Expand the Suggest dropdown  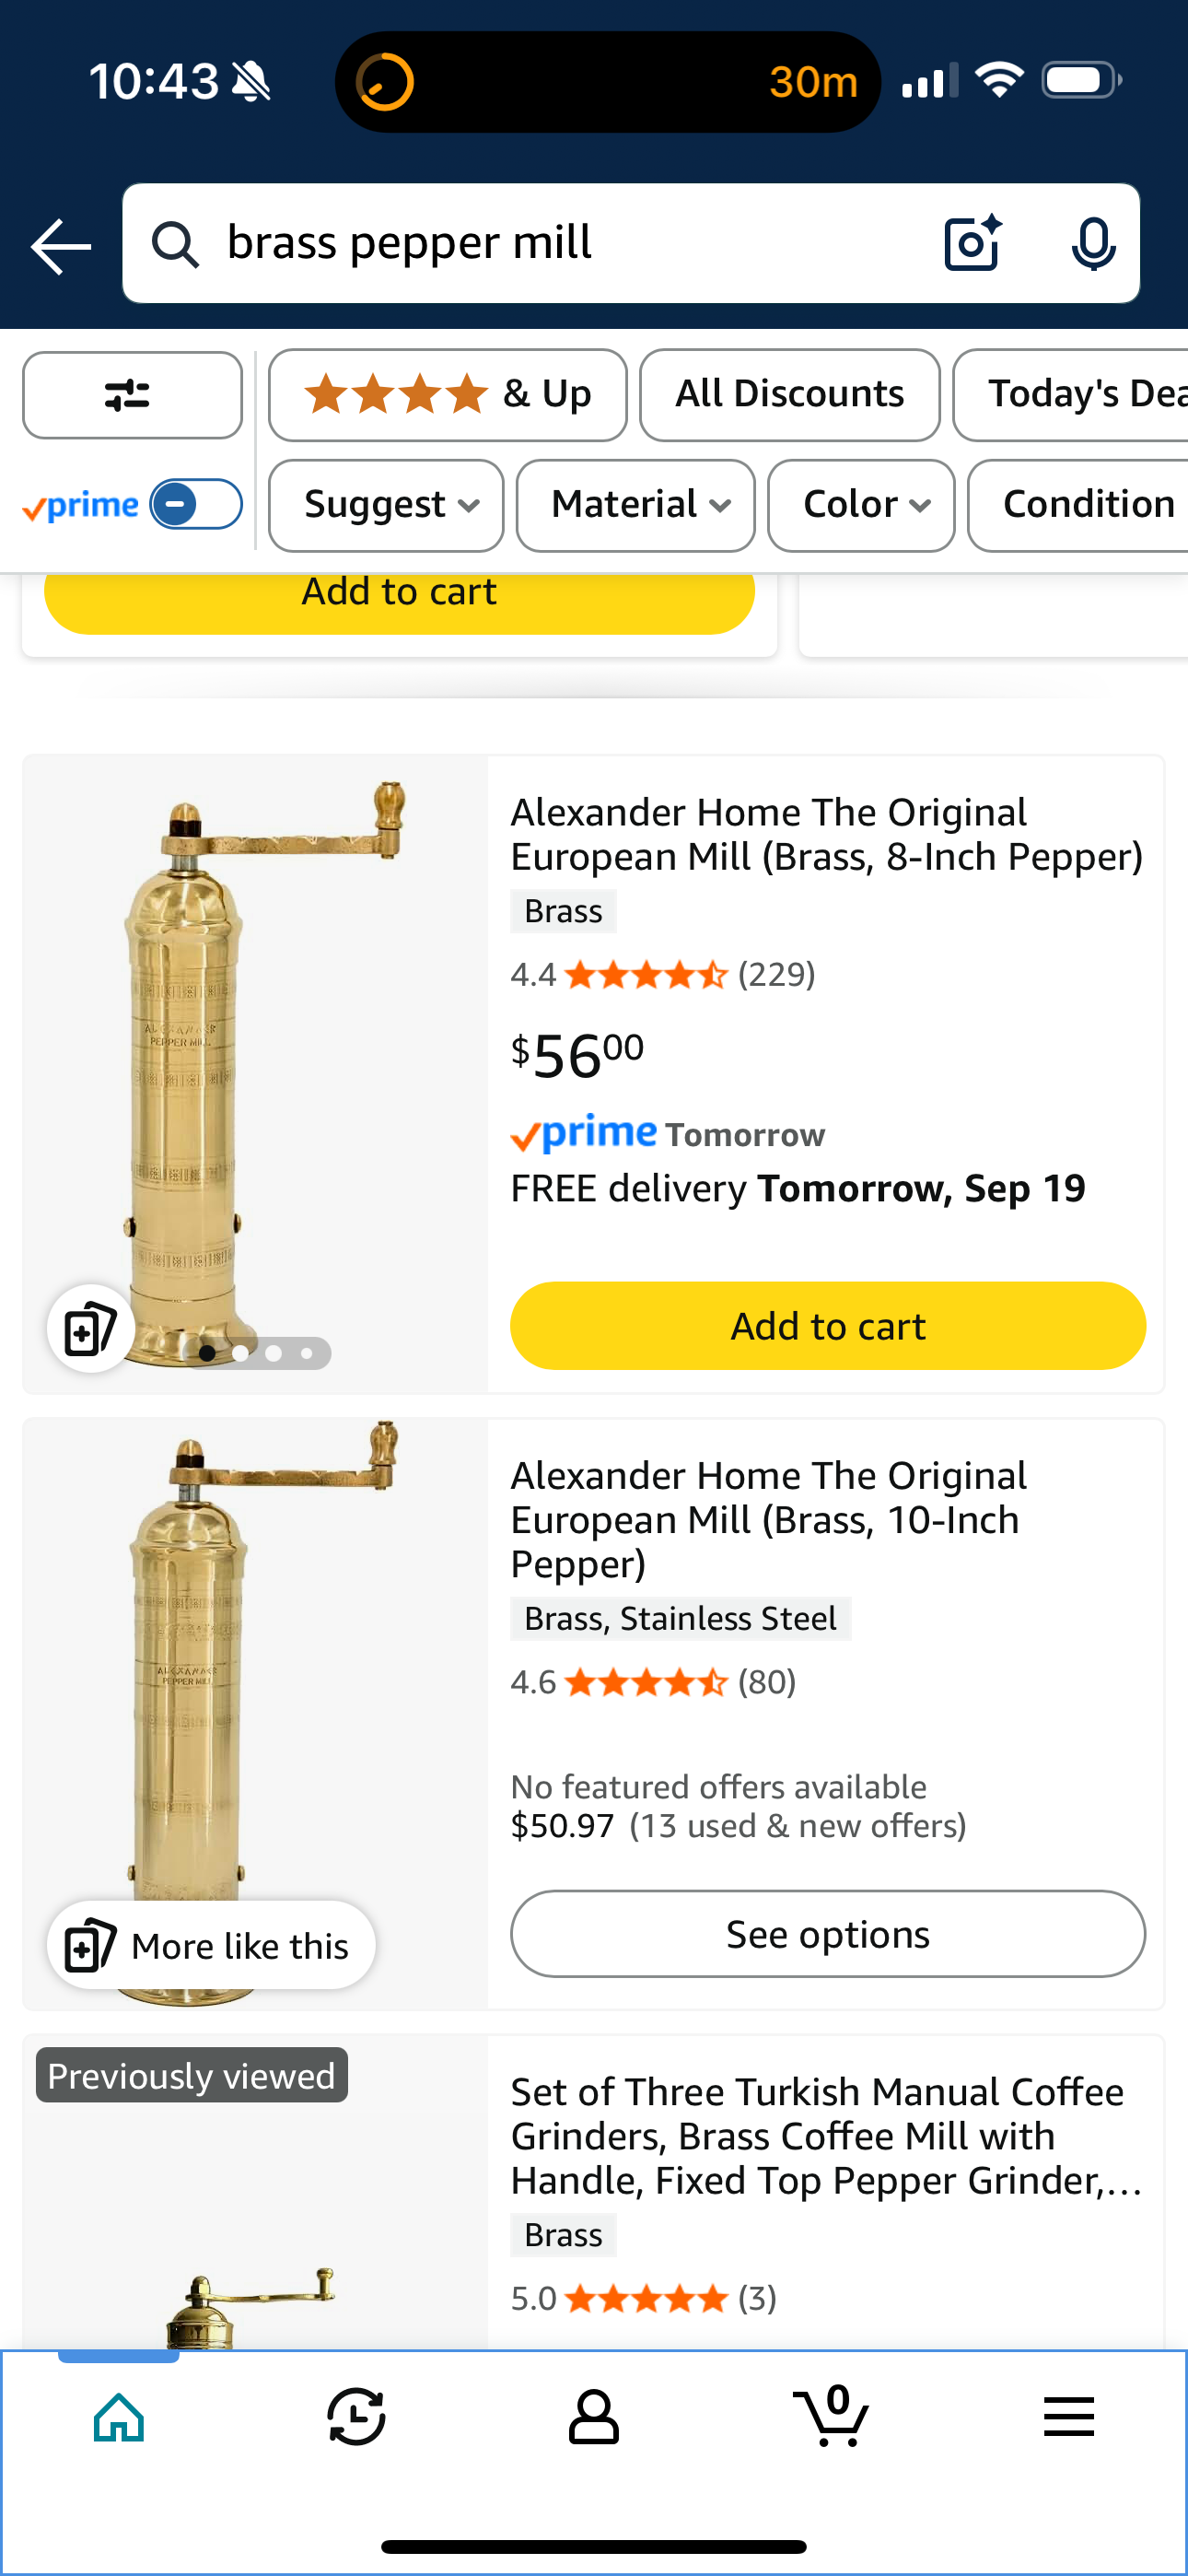(x=386, y=505)
